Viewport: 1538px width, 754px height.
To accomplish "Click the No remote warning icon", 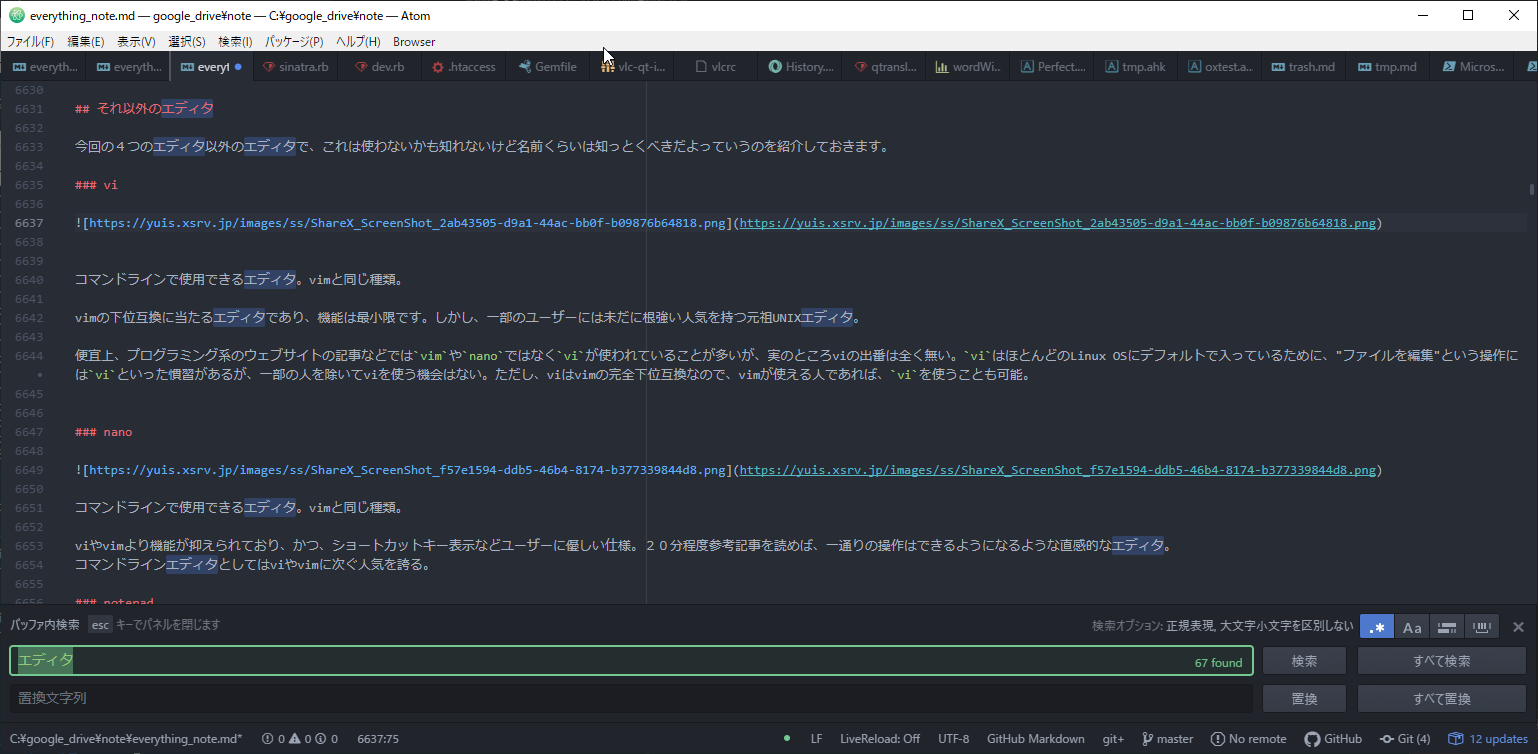I will click(x=1217, y=739).
